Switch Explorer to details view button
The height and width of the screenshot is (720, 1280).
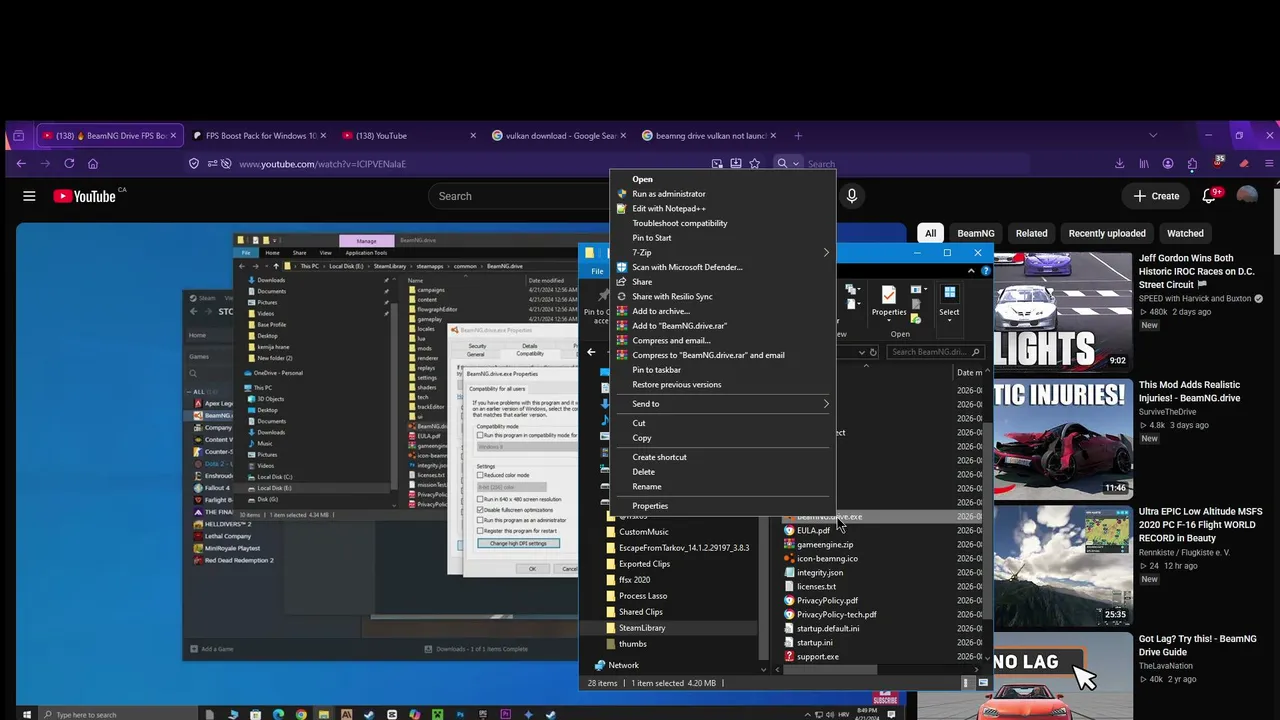(x=966, y=683)
